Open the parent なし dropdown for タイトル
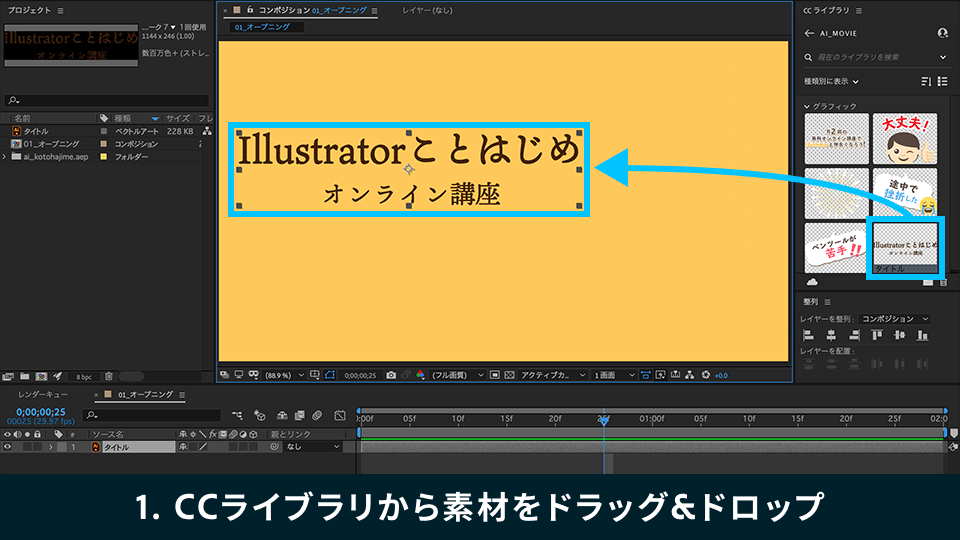 tap(313, 447)
